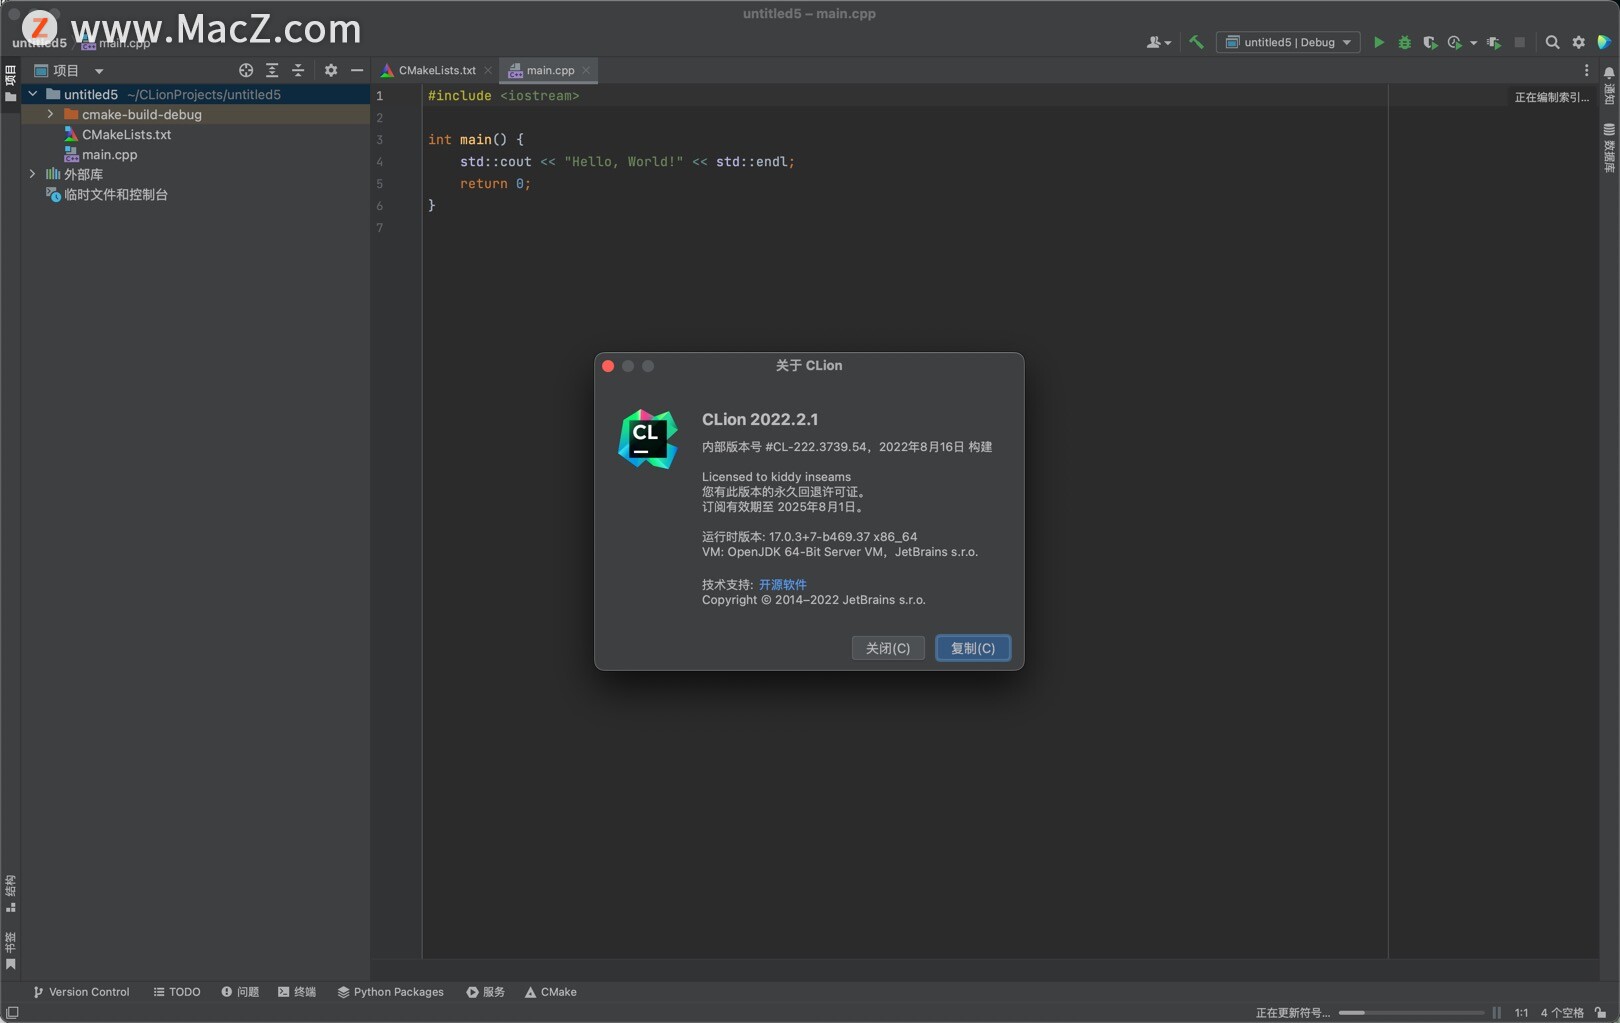This screenshot has width=1620, height=1023.
Task: Click Select Opened File crosshair icon
Action: click(246, 70)
